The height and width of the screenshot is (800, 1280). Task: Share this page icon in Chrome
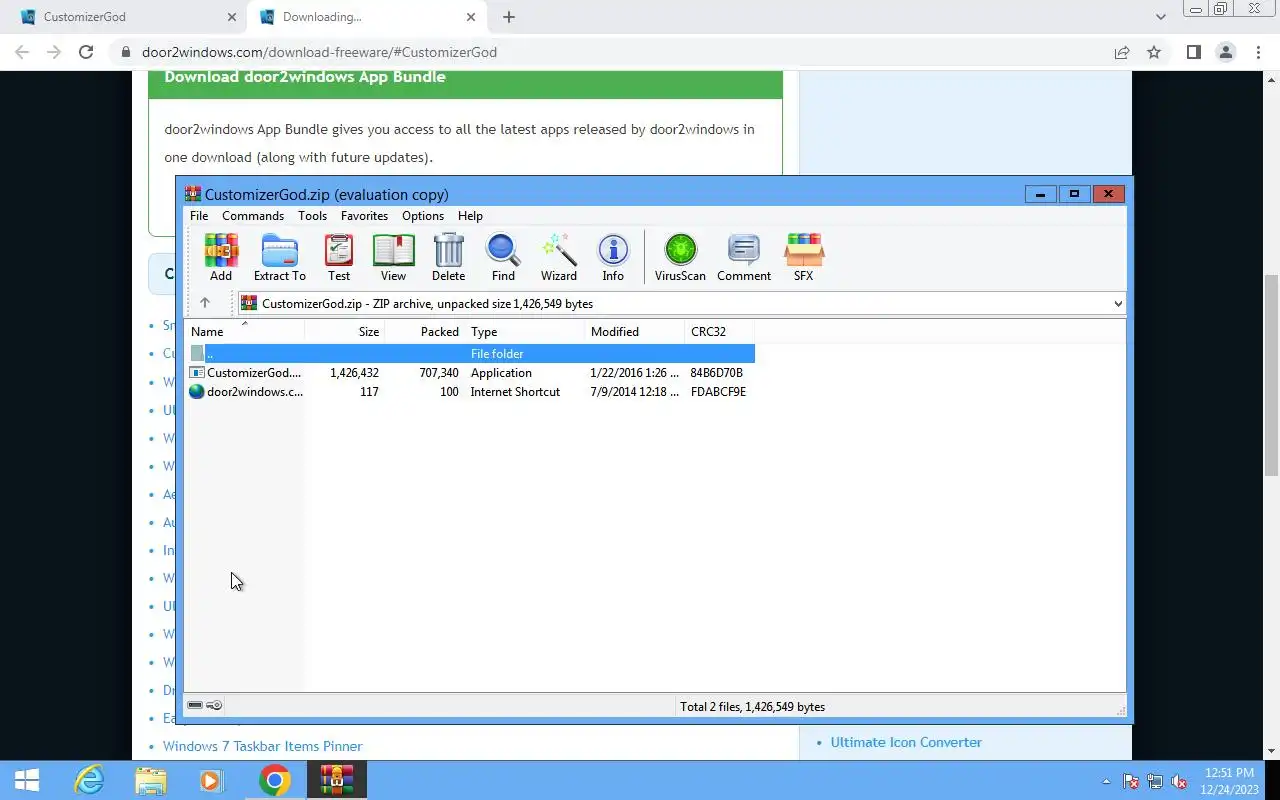1122,52
